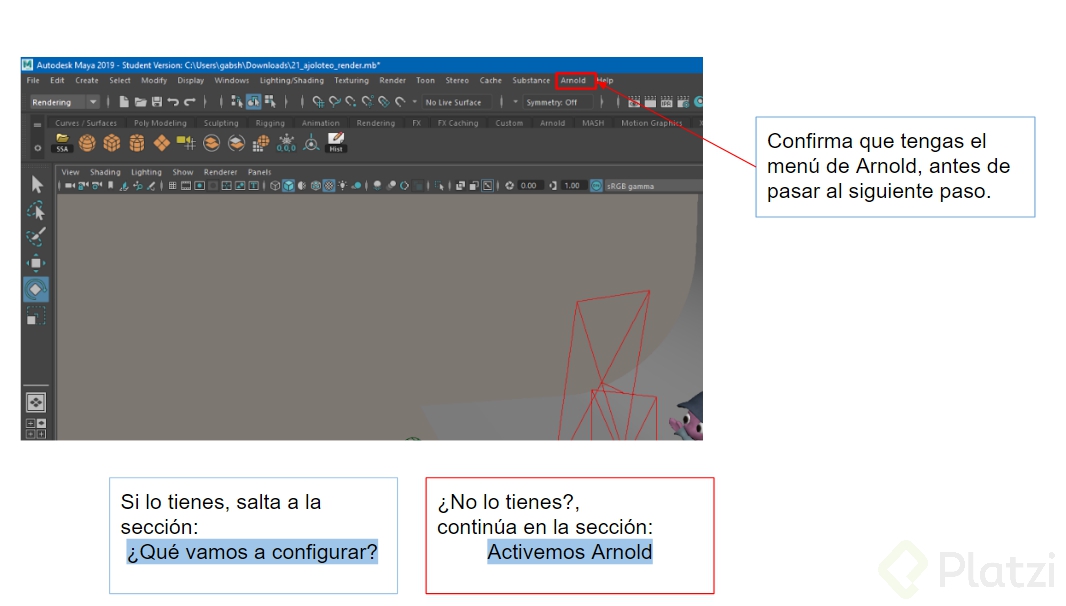This screenshot has height=606, width=1066.
Task: Select the Scale tool
Action: 36,316
